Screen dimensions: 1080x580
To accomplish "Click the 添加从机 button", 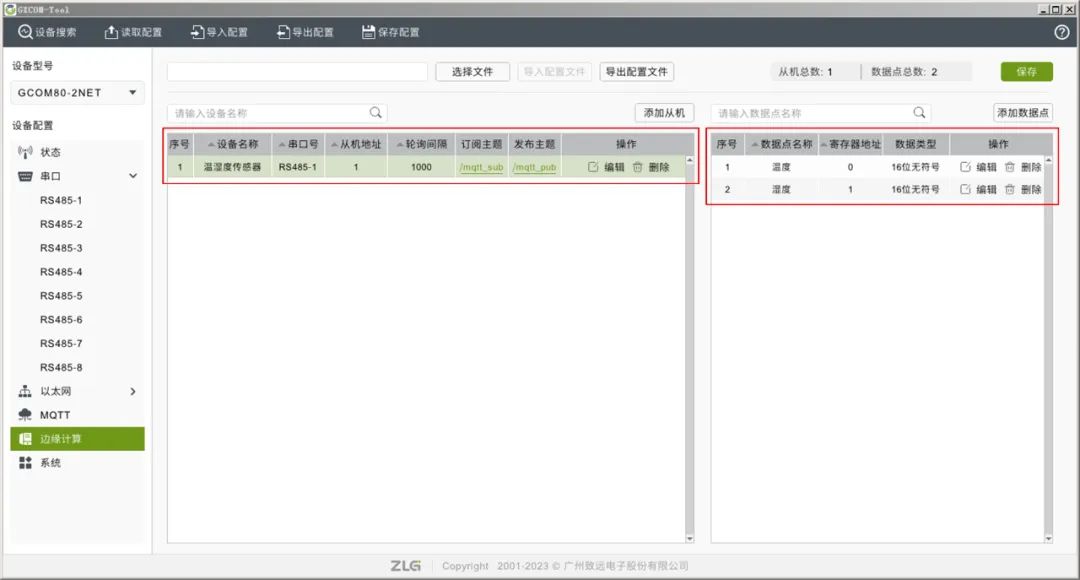I will (664, 113).
